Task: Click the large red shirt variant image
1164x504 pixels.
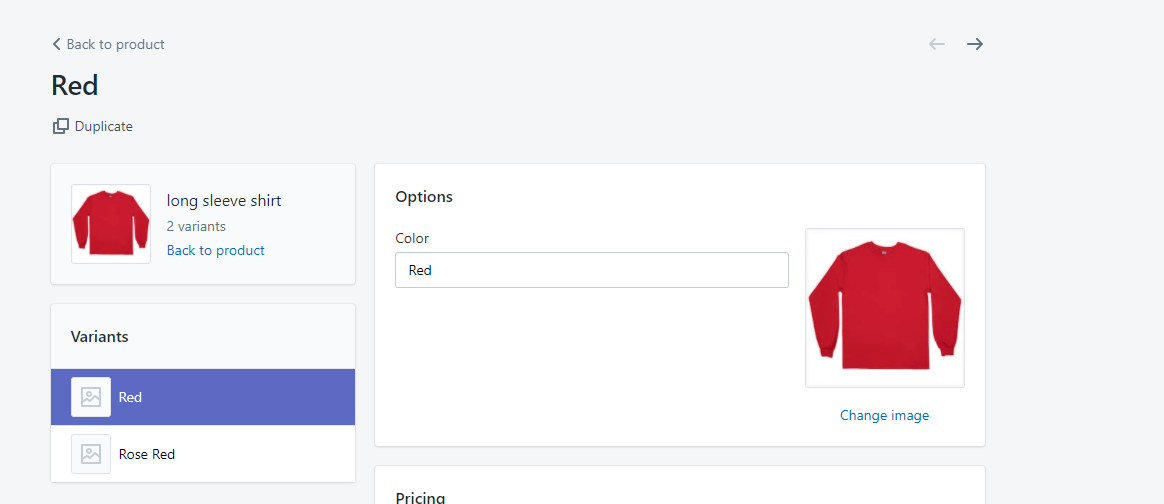Action: [x=884, y=307]
